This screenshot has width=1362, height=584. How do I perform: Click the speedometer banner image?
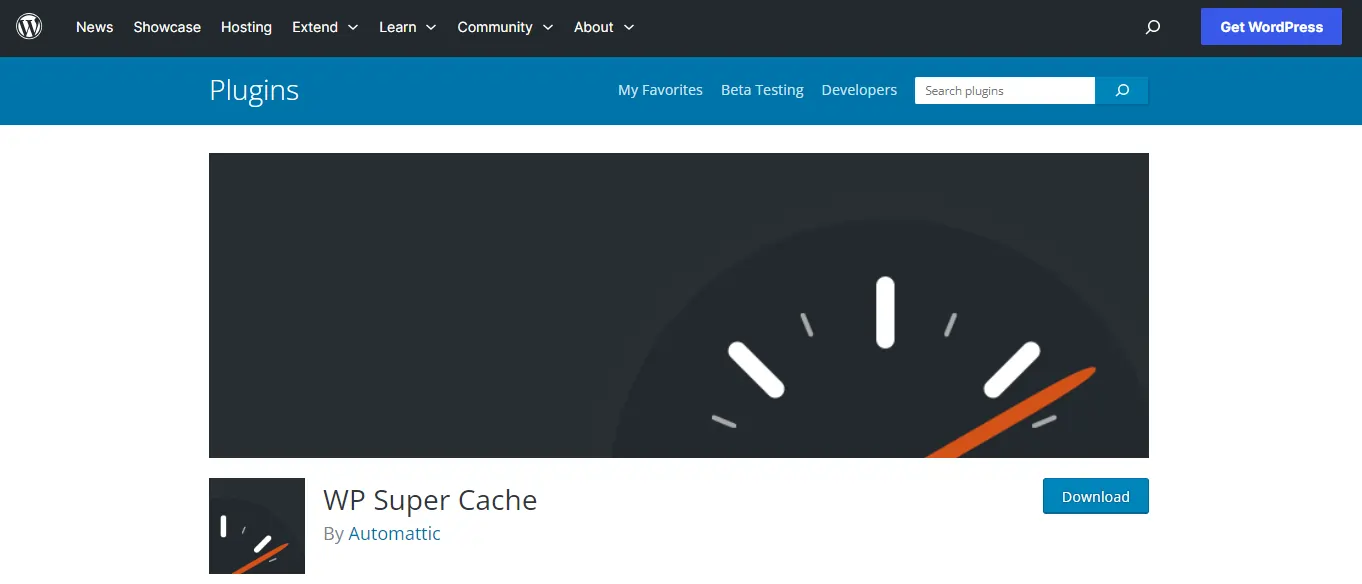click(679, 305)
